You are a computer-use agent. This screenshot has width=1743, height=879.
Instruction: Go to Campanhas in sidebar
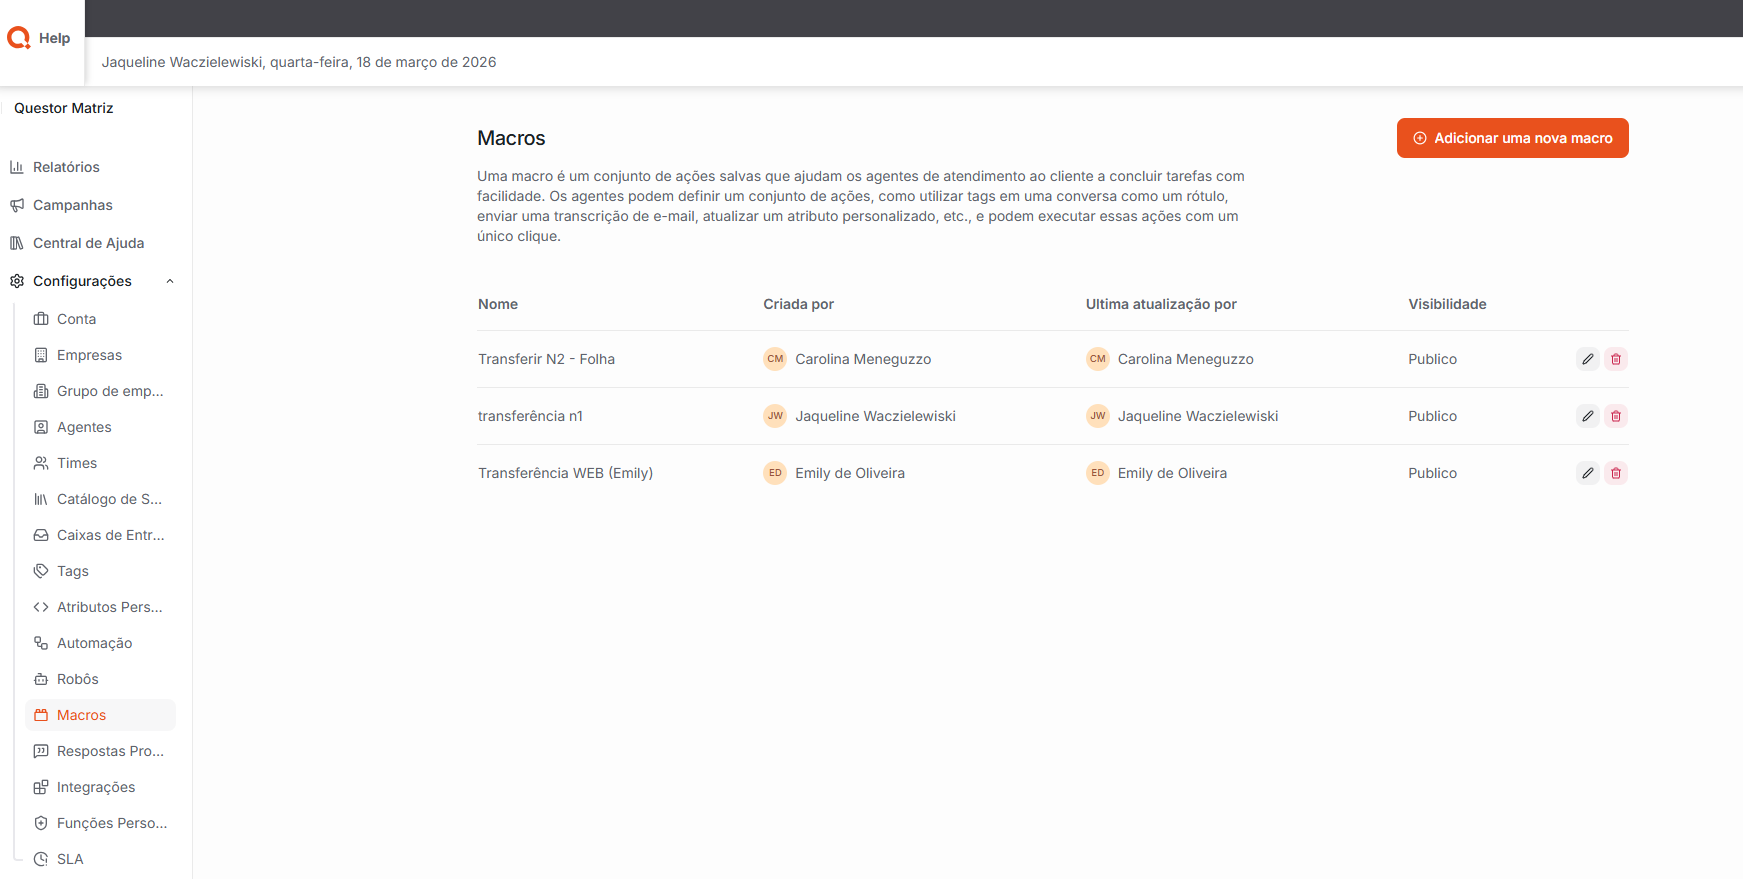tap(72, 205)
